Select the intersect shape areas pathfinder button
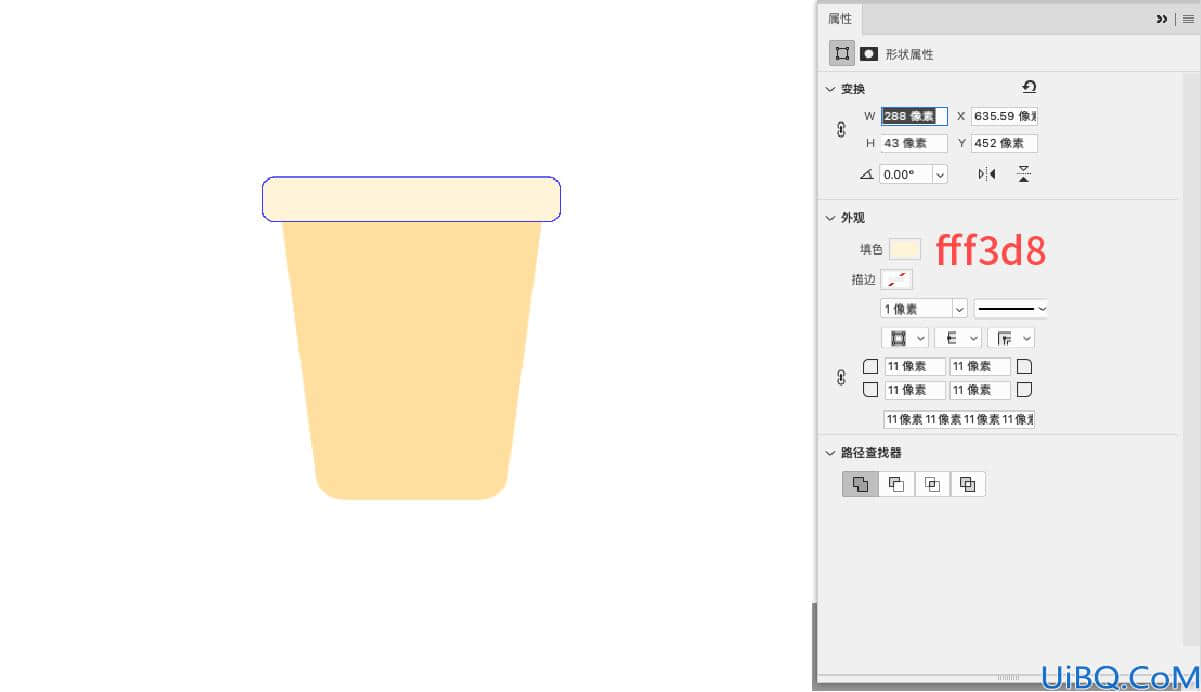Viewport: 1201px width, 692px height. pyautogui.click(x=932, y=484)
